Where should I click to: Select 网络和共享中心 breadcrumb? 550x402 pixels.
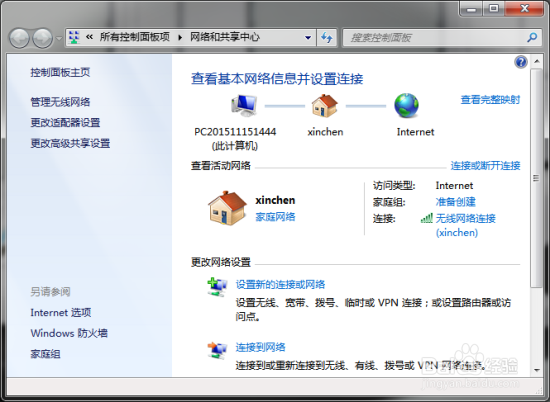tap(225, 37)
